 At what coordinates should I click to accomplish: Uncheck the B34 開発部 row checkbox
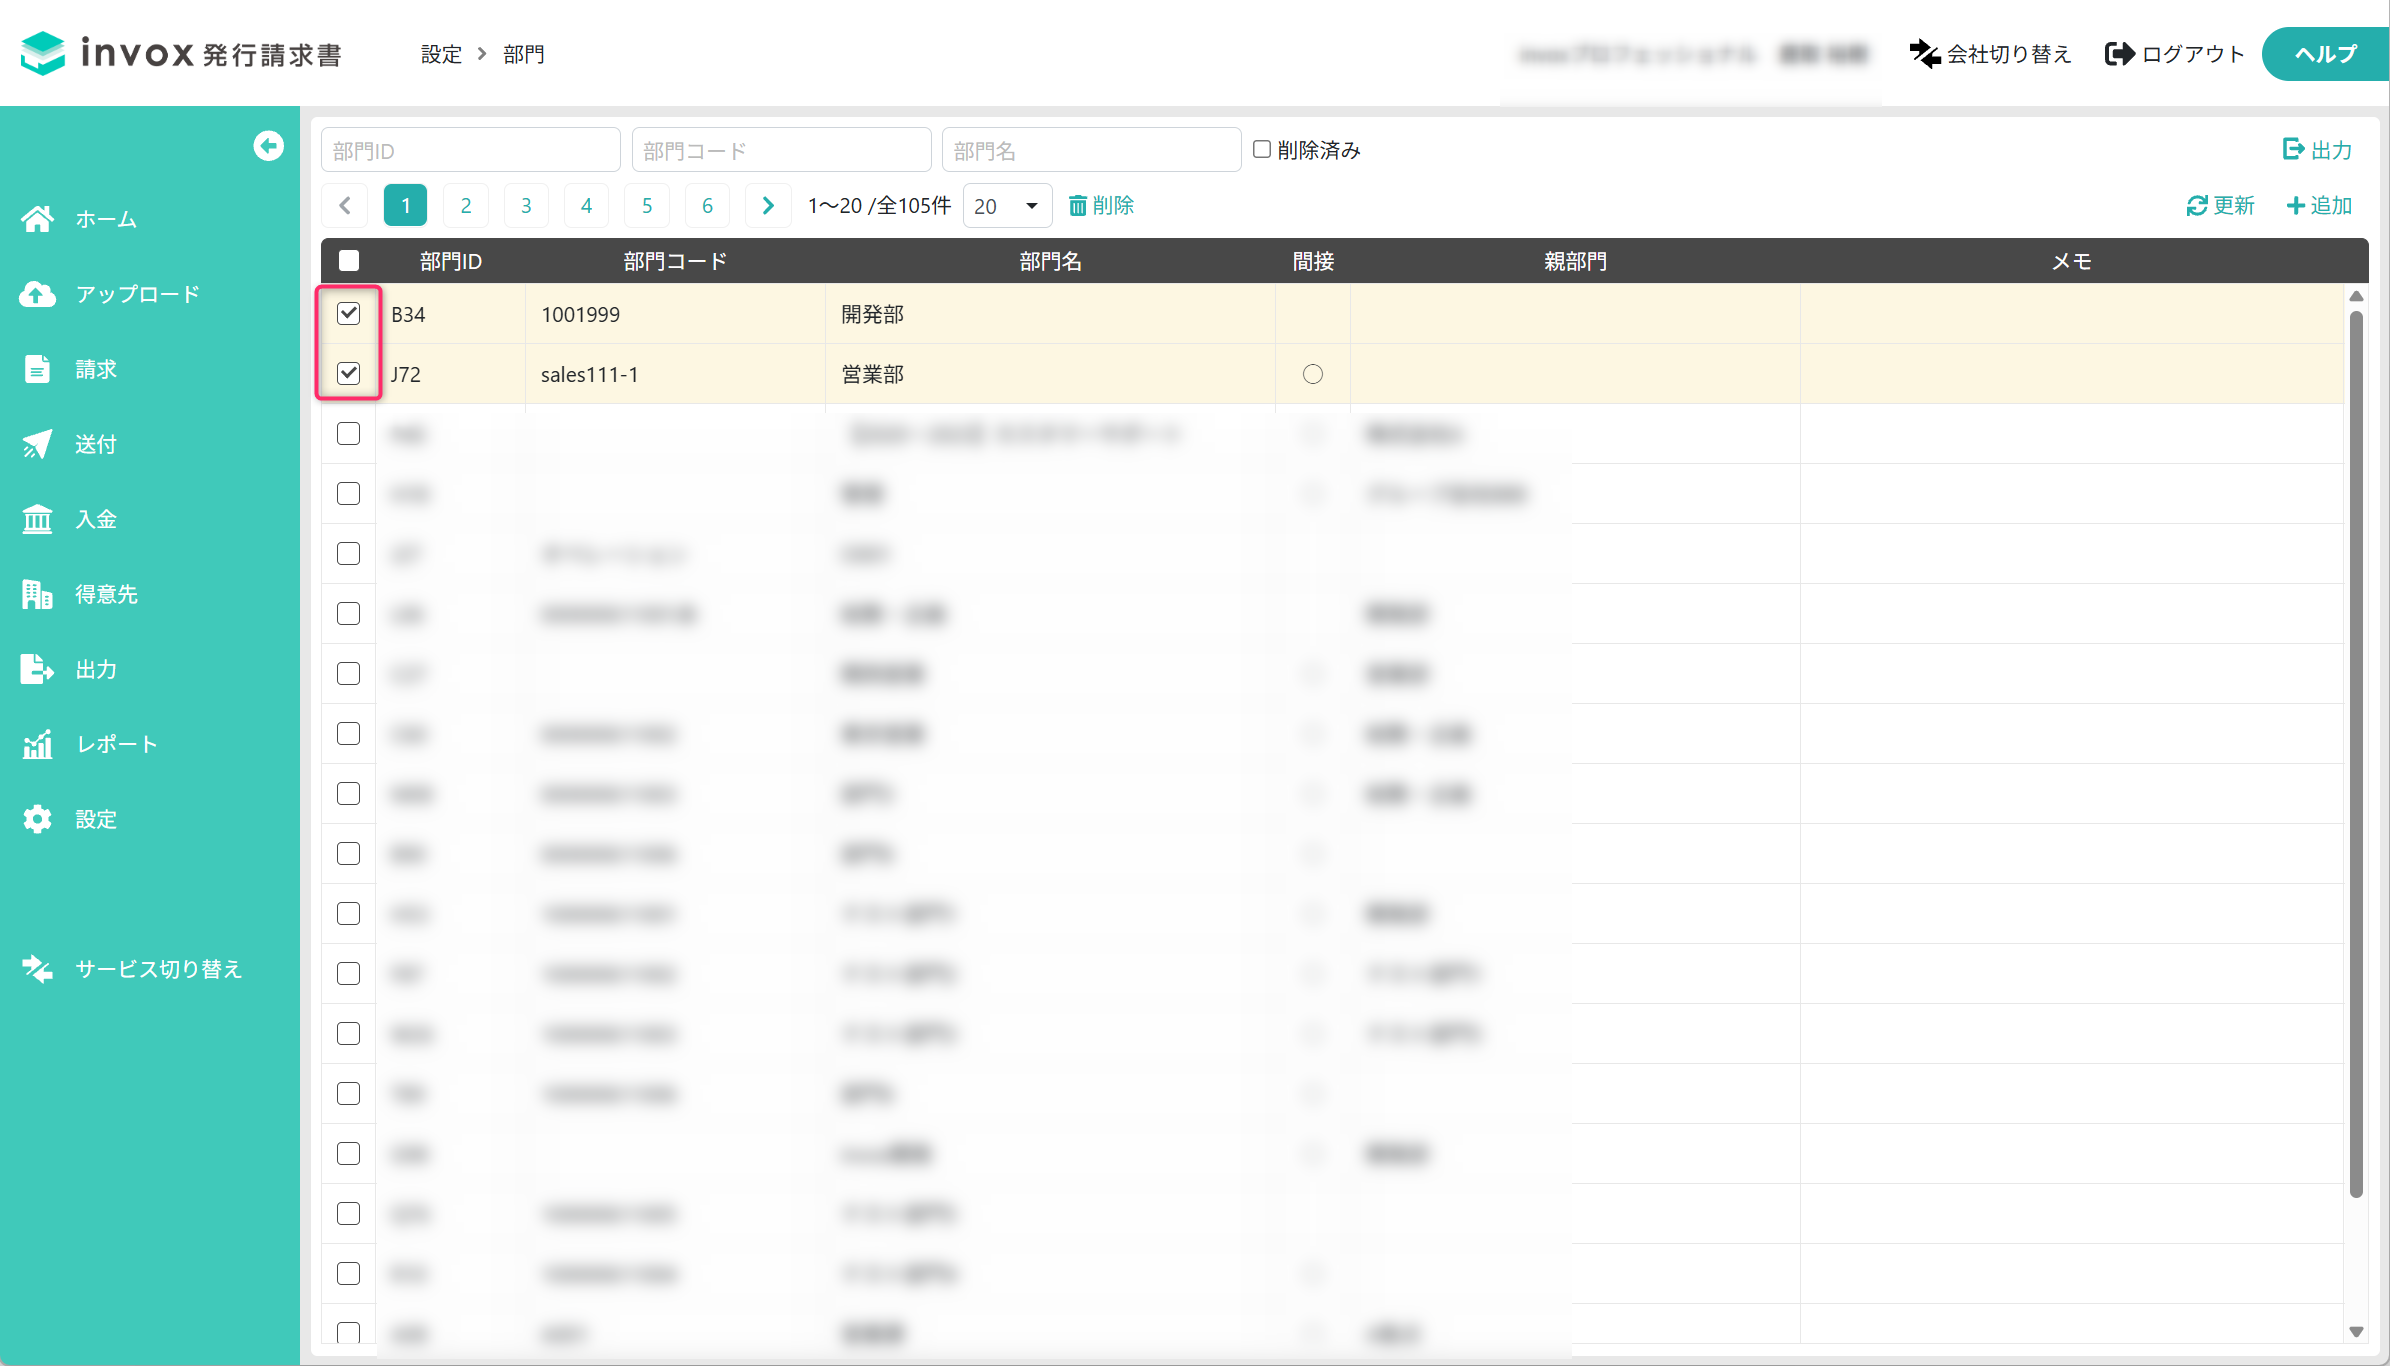click(x=348, y=313)
